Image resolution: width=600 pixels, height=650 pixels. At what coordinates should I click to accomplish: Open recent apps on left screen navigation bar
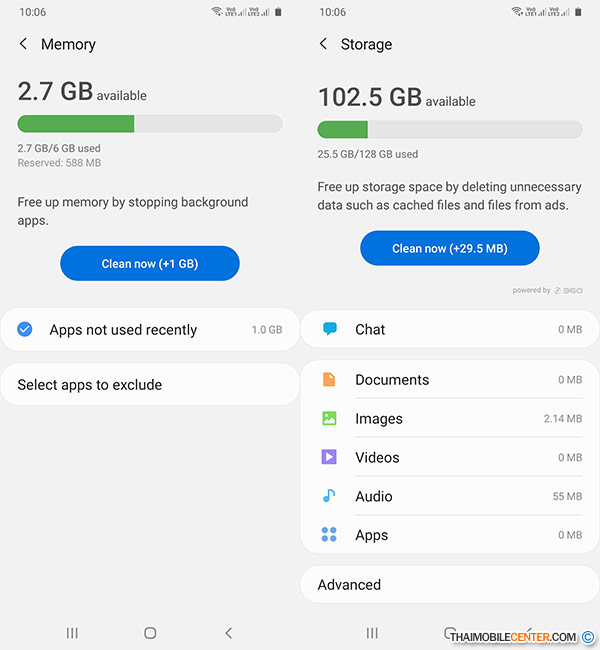click(x=72, y=633)
